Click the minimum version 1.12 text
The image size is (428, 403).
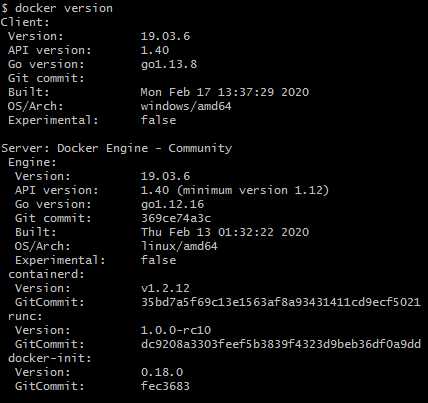[x=253, y=190]
